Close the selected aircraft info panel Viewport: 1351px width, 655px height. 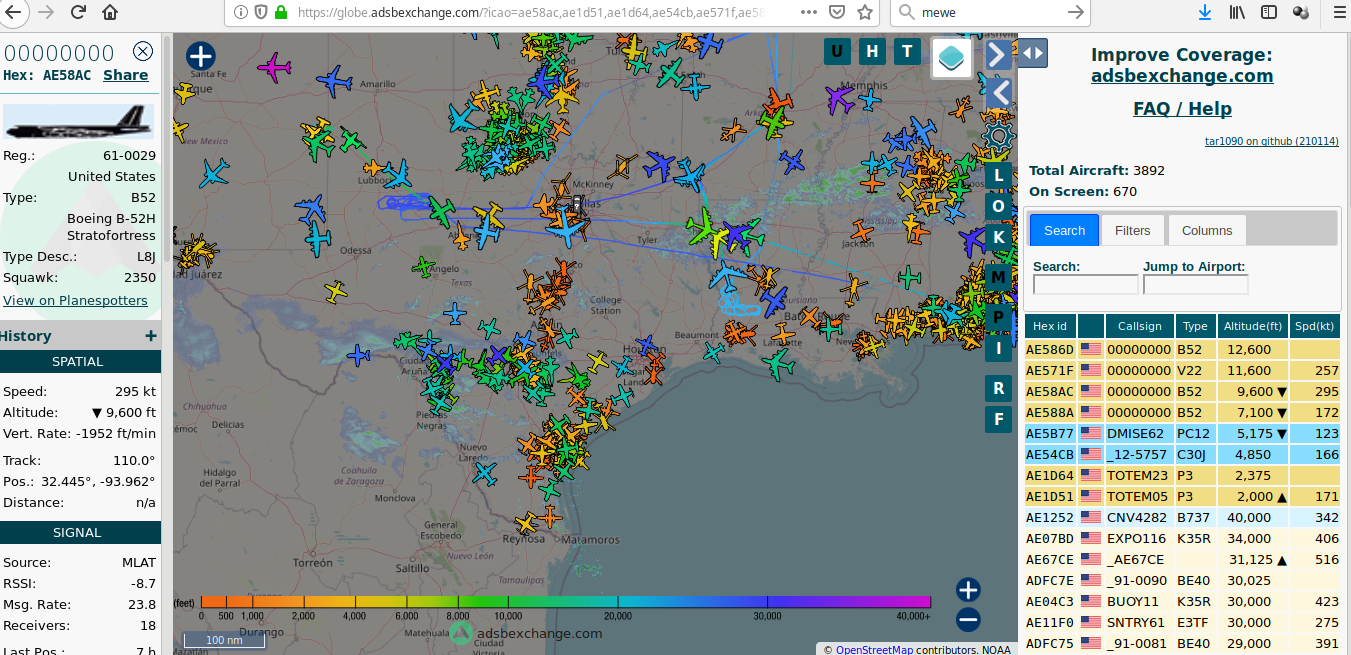tap(143, 52)
